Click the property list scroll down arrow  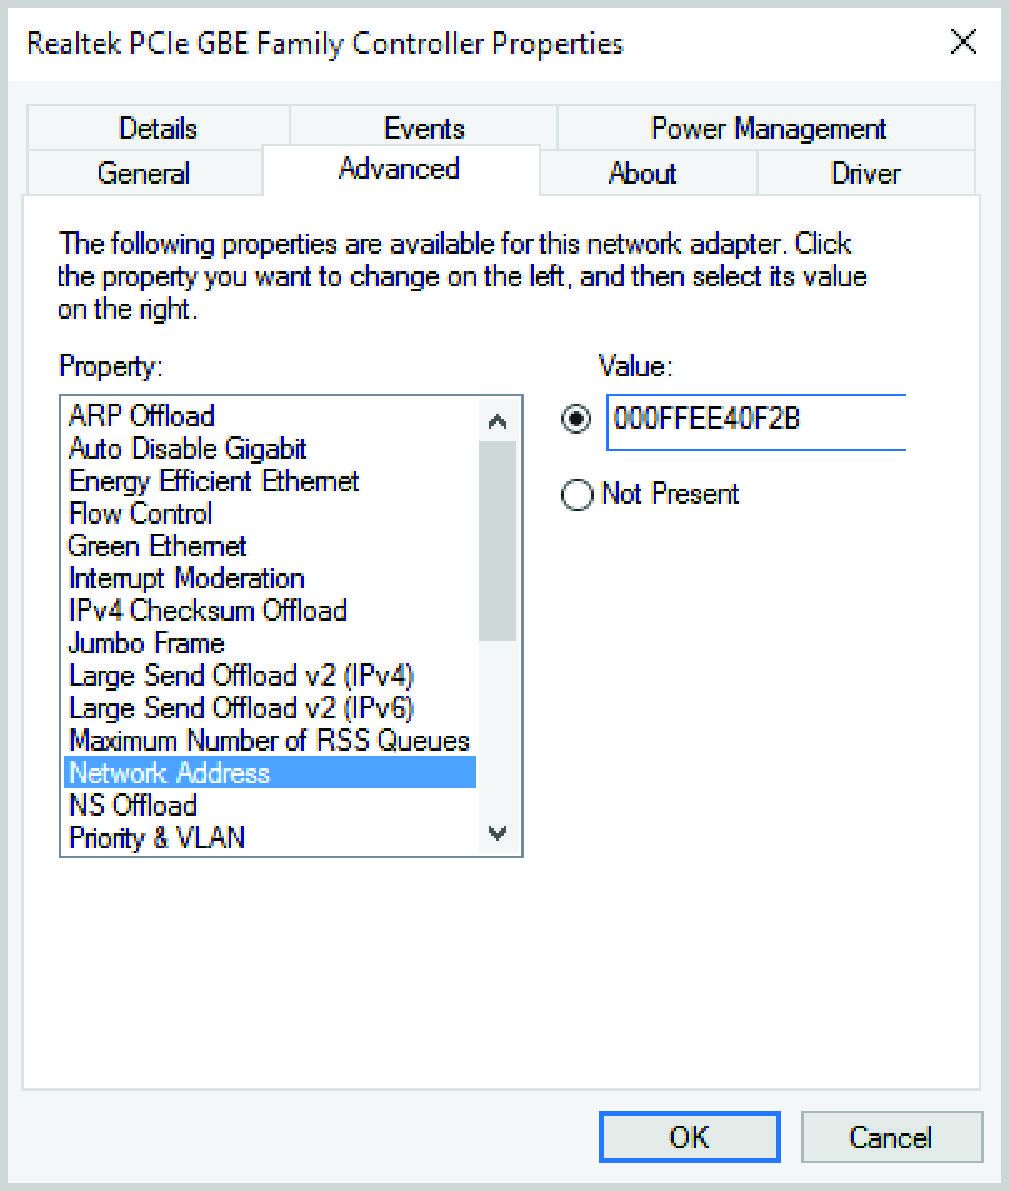(498, 833)
